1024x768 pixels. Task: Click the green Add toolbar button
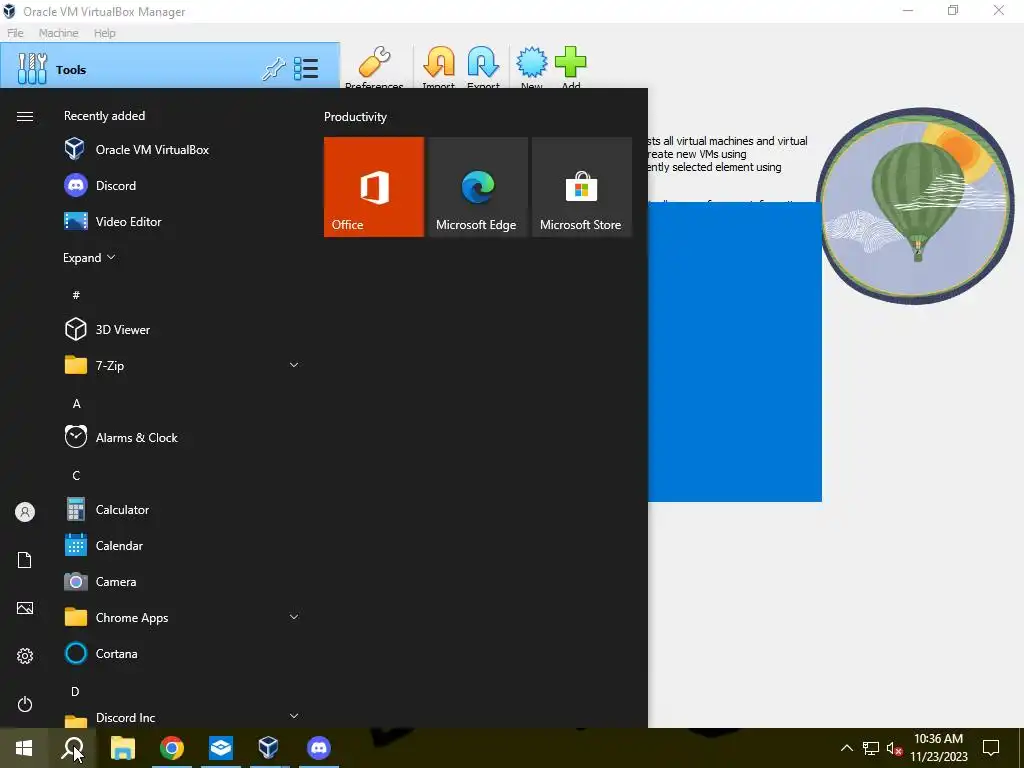tap(571, 67)
